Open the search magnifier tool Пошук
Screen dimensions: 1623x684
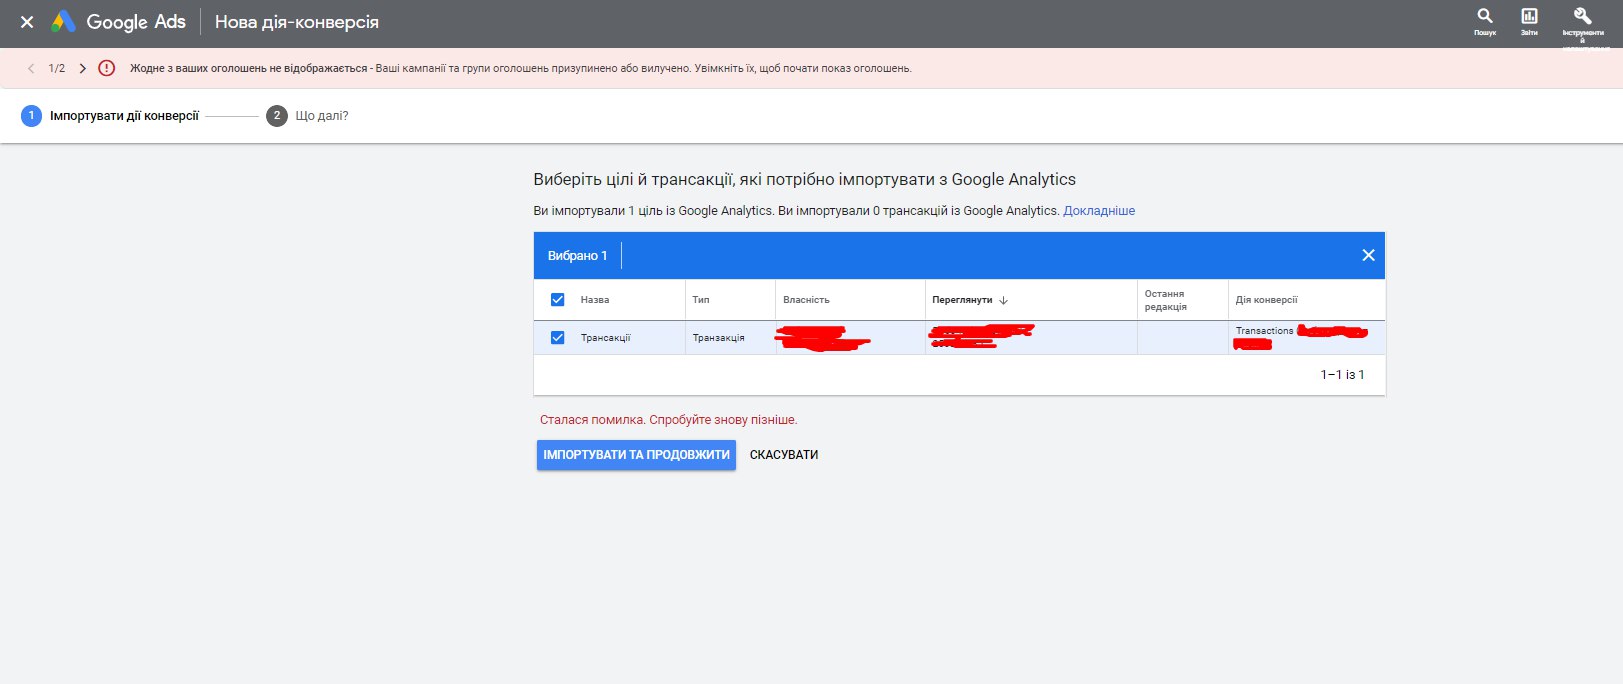click(x=1485, y=21)
